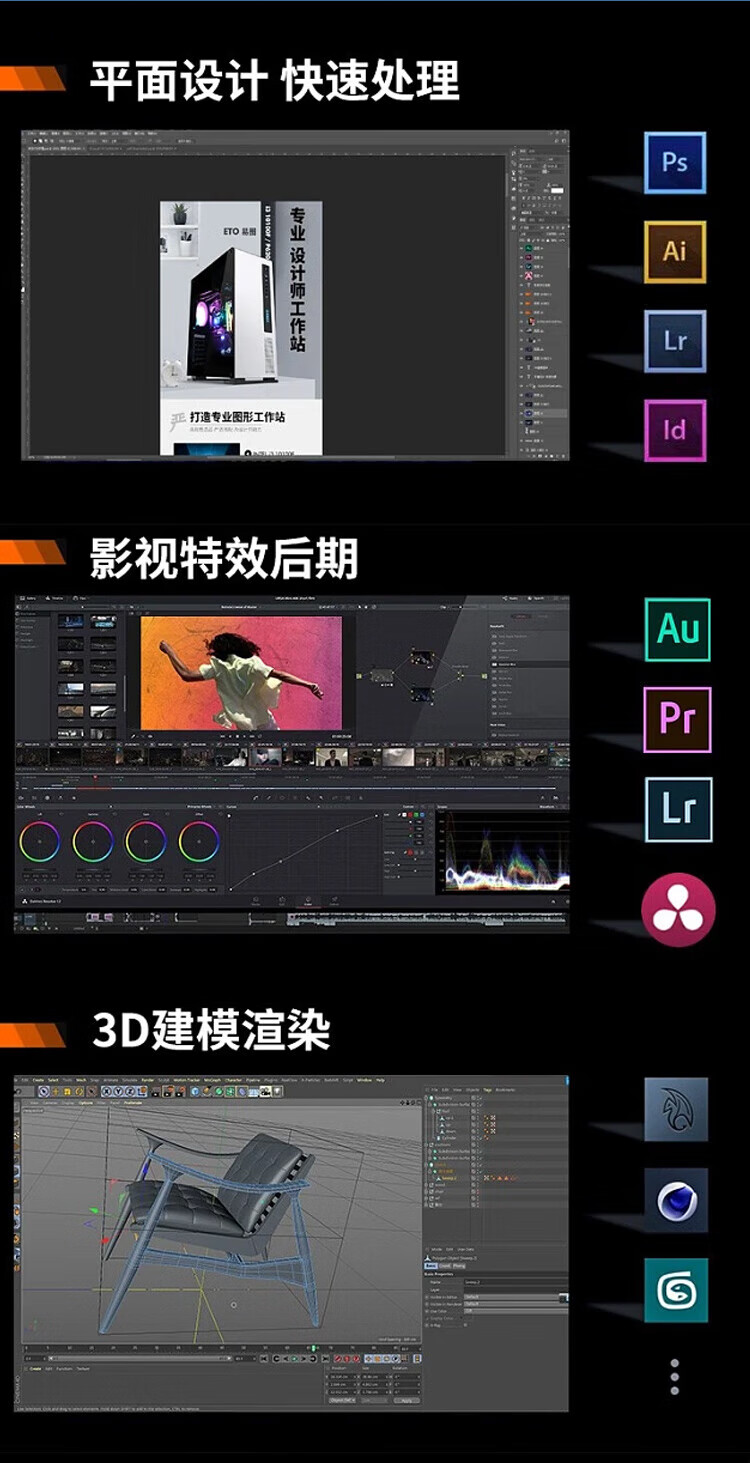Click the Photoshop Ps app icon

coord(675,162)
